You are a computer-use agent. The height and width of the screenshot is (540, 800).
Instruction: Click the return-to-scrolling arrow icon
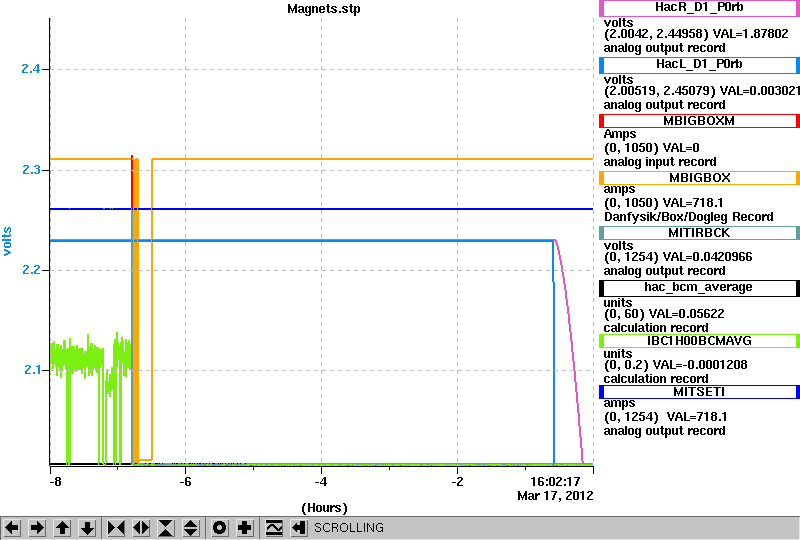point(299,528)
